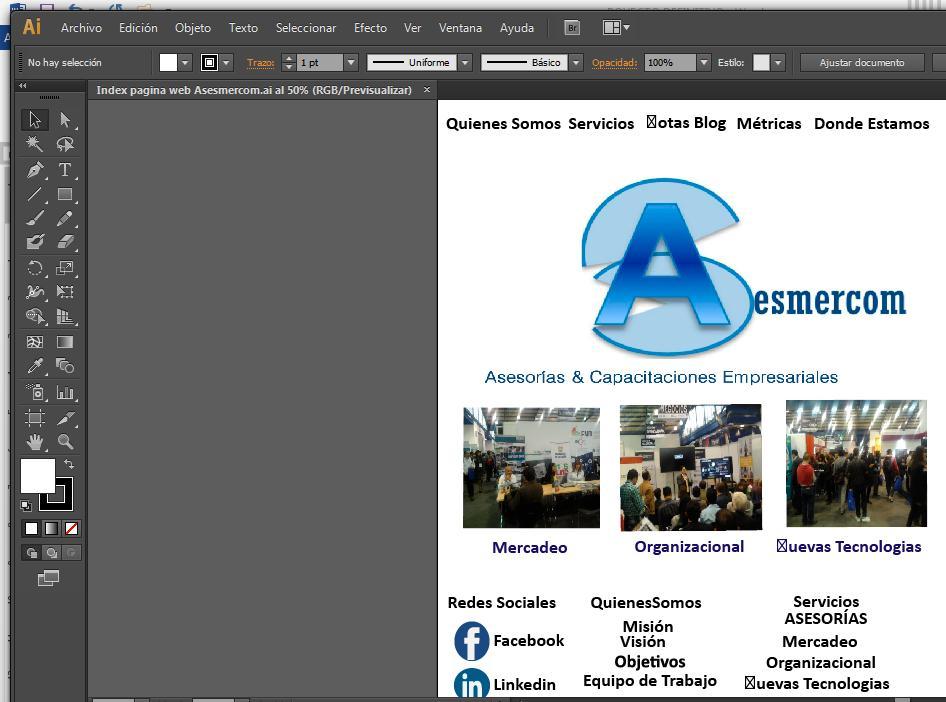Open Change Screen Mode button

click(48, 578)
